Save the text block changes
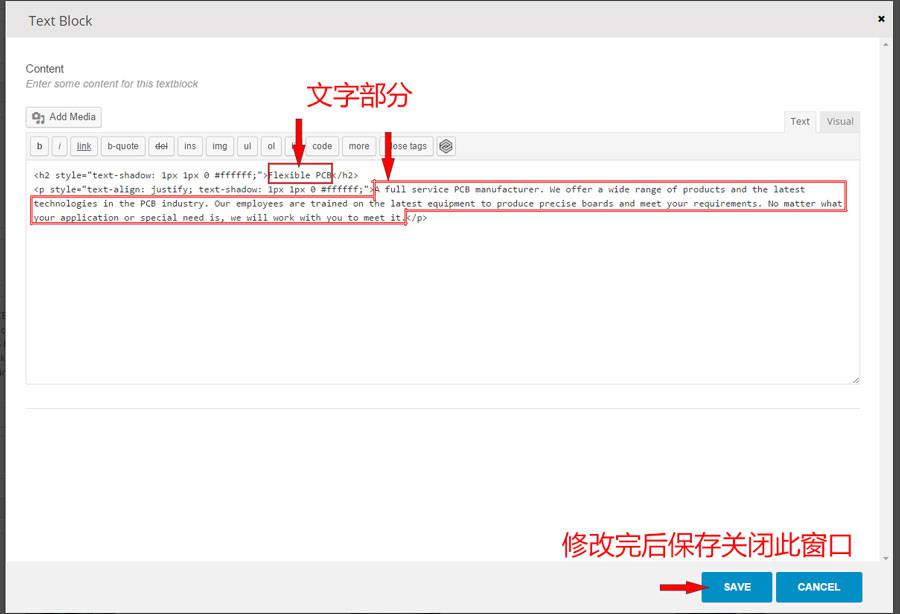The width and height of the screenshot is (900, 614). click(x=736, y=587)
